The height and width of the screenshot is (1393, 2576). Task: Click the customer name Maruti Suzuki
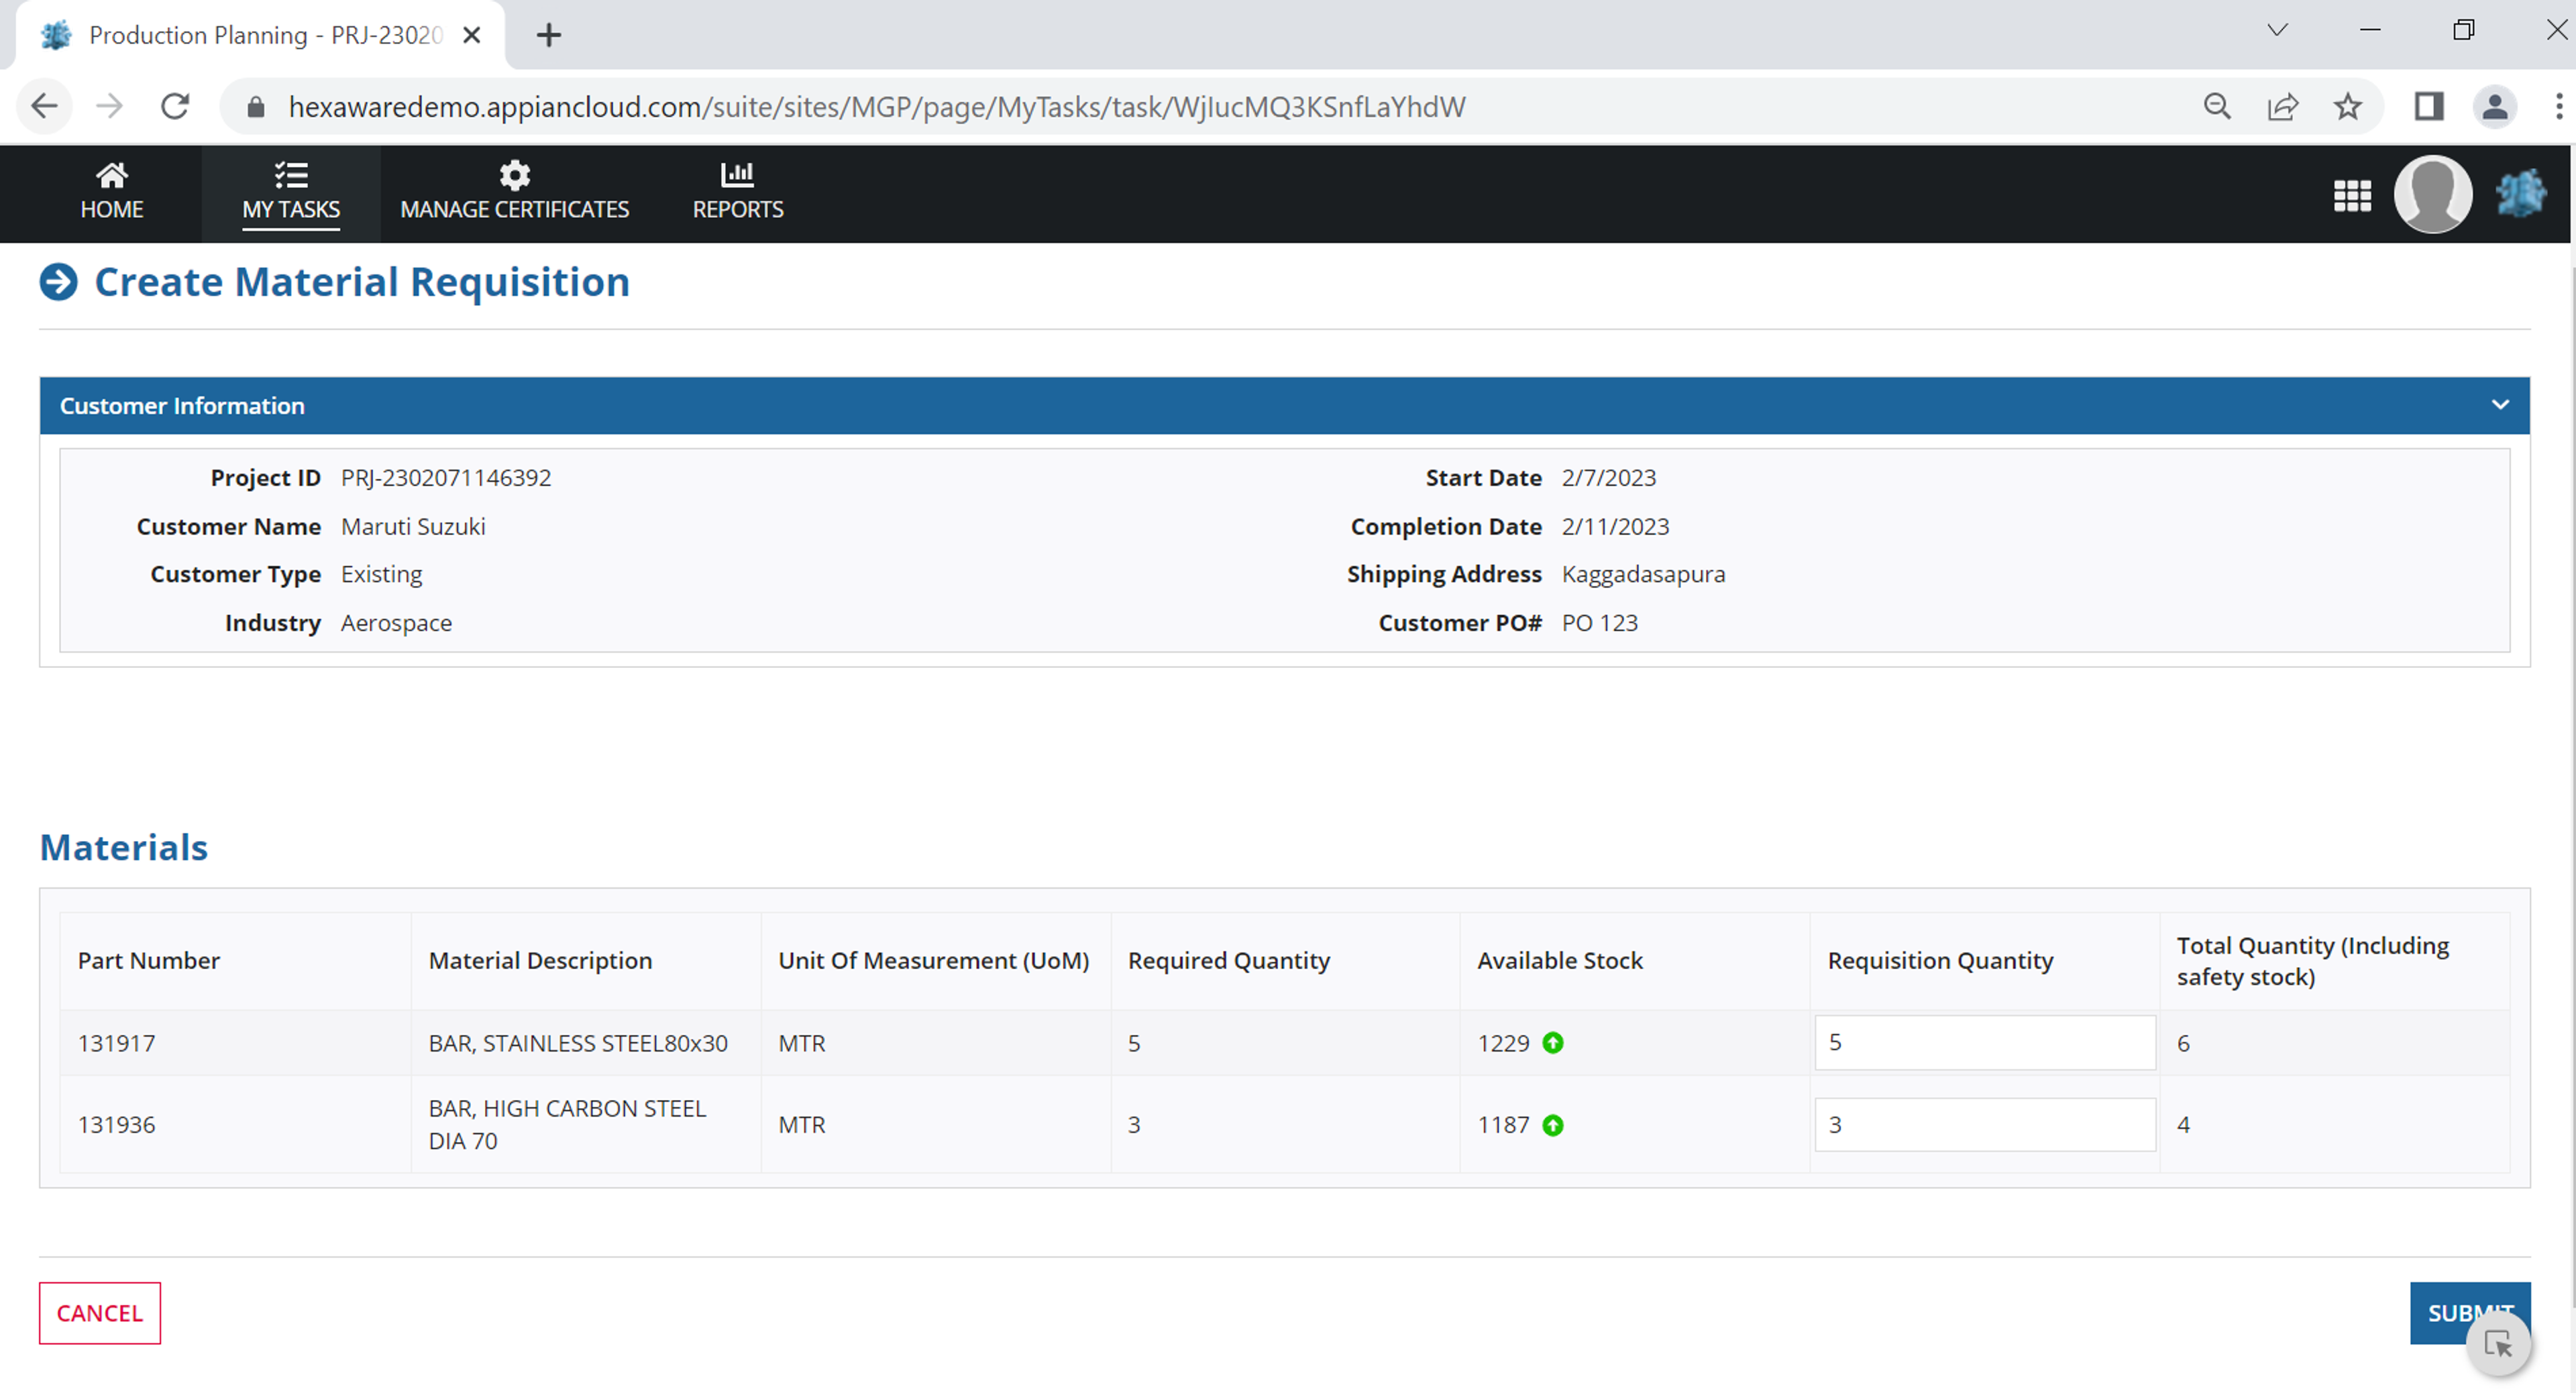coord(413,527)
